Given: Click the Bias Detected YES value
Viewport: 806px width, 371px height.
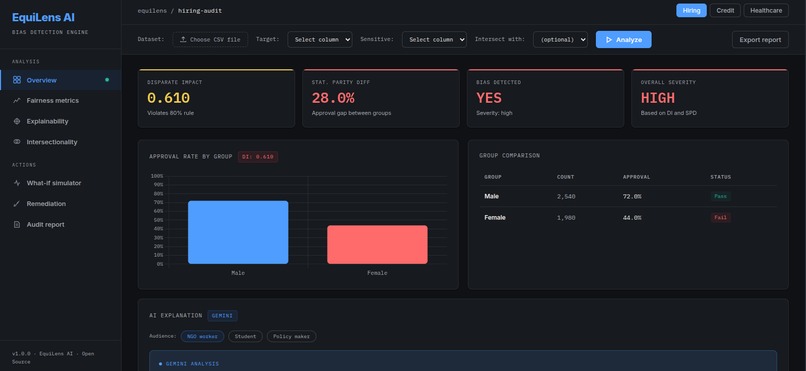Looking at the screenshot, I should coord(489,98).
